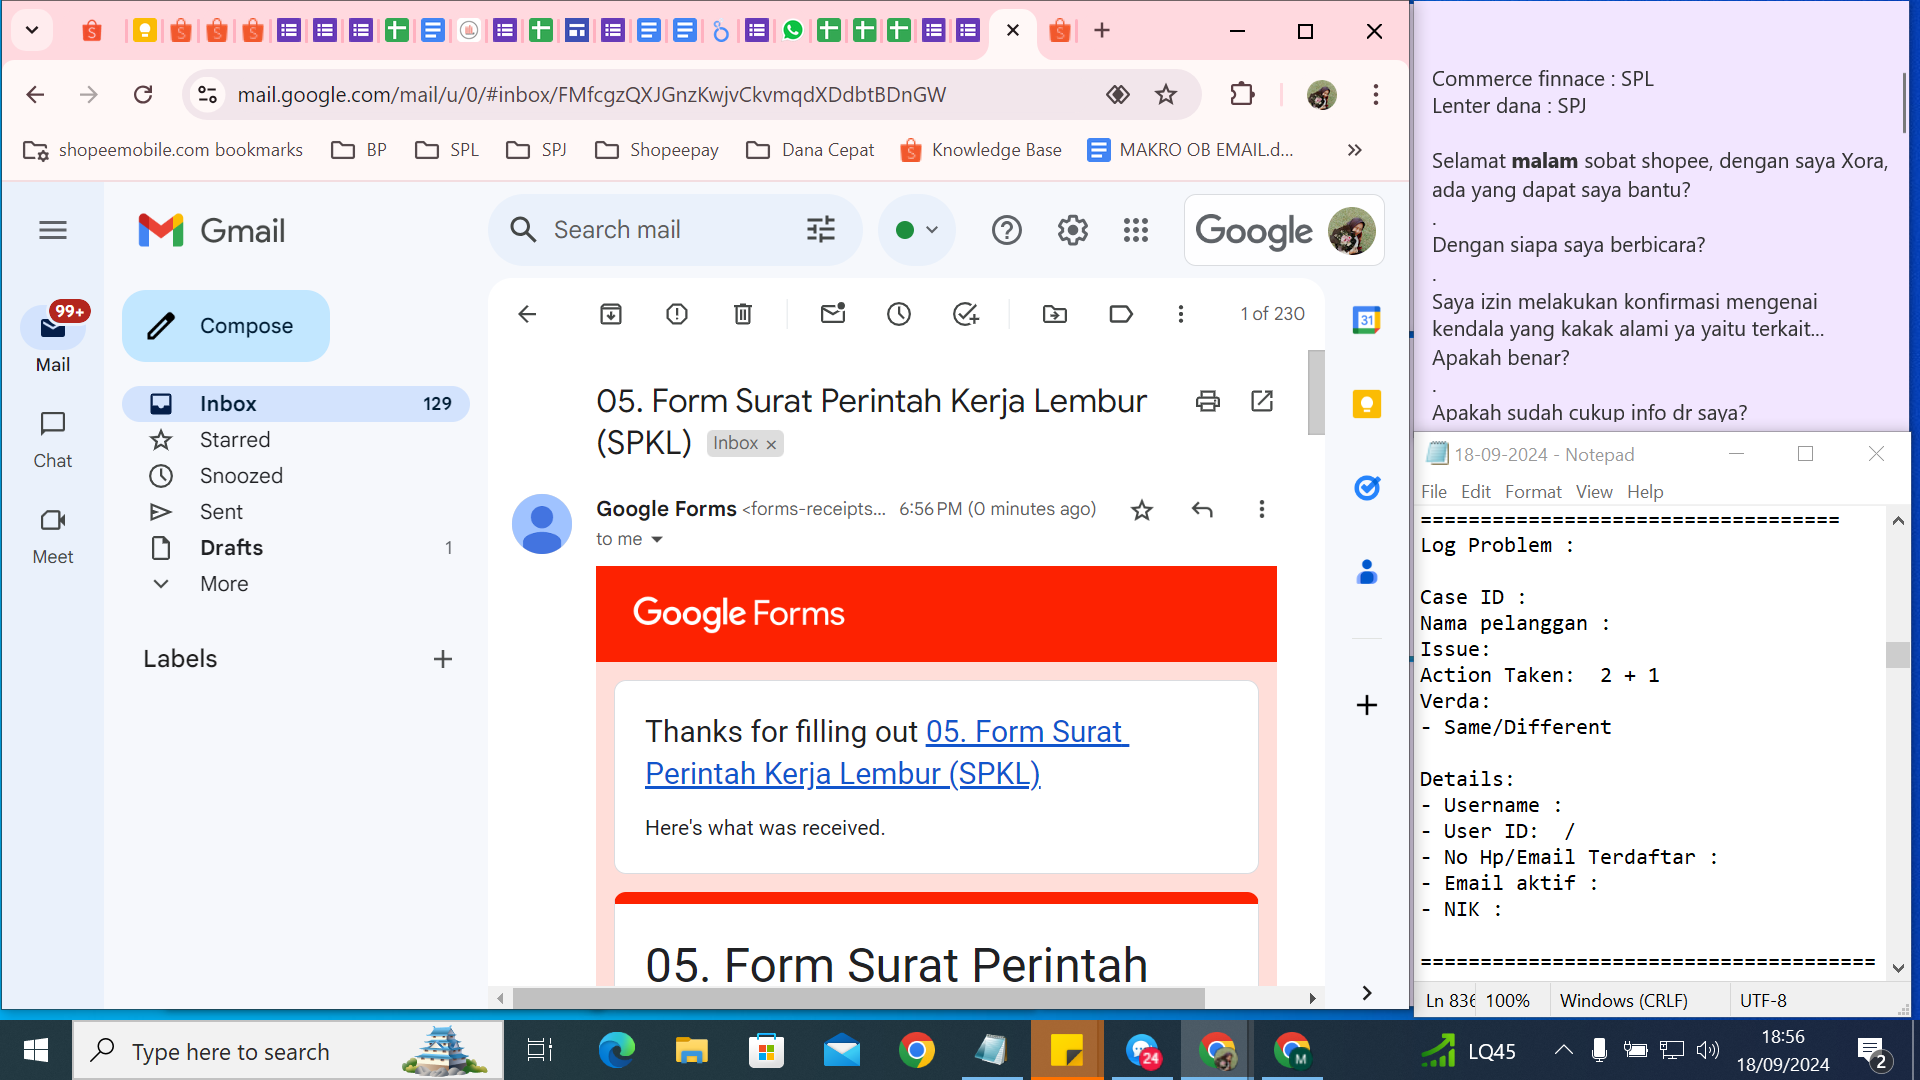Star the Google Forms email
Image resolution: width=1920 pixels, height=1080 pixels.
[1141, 510]
